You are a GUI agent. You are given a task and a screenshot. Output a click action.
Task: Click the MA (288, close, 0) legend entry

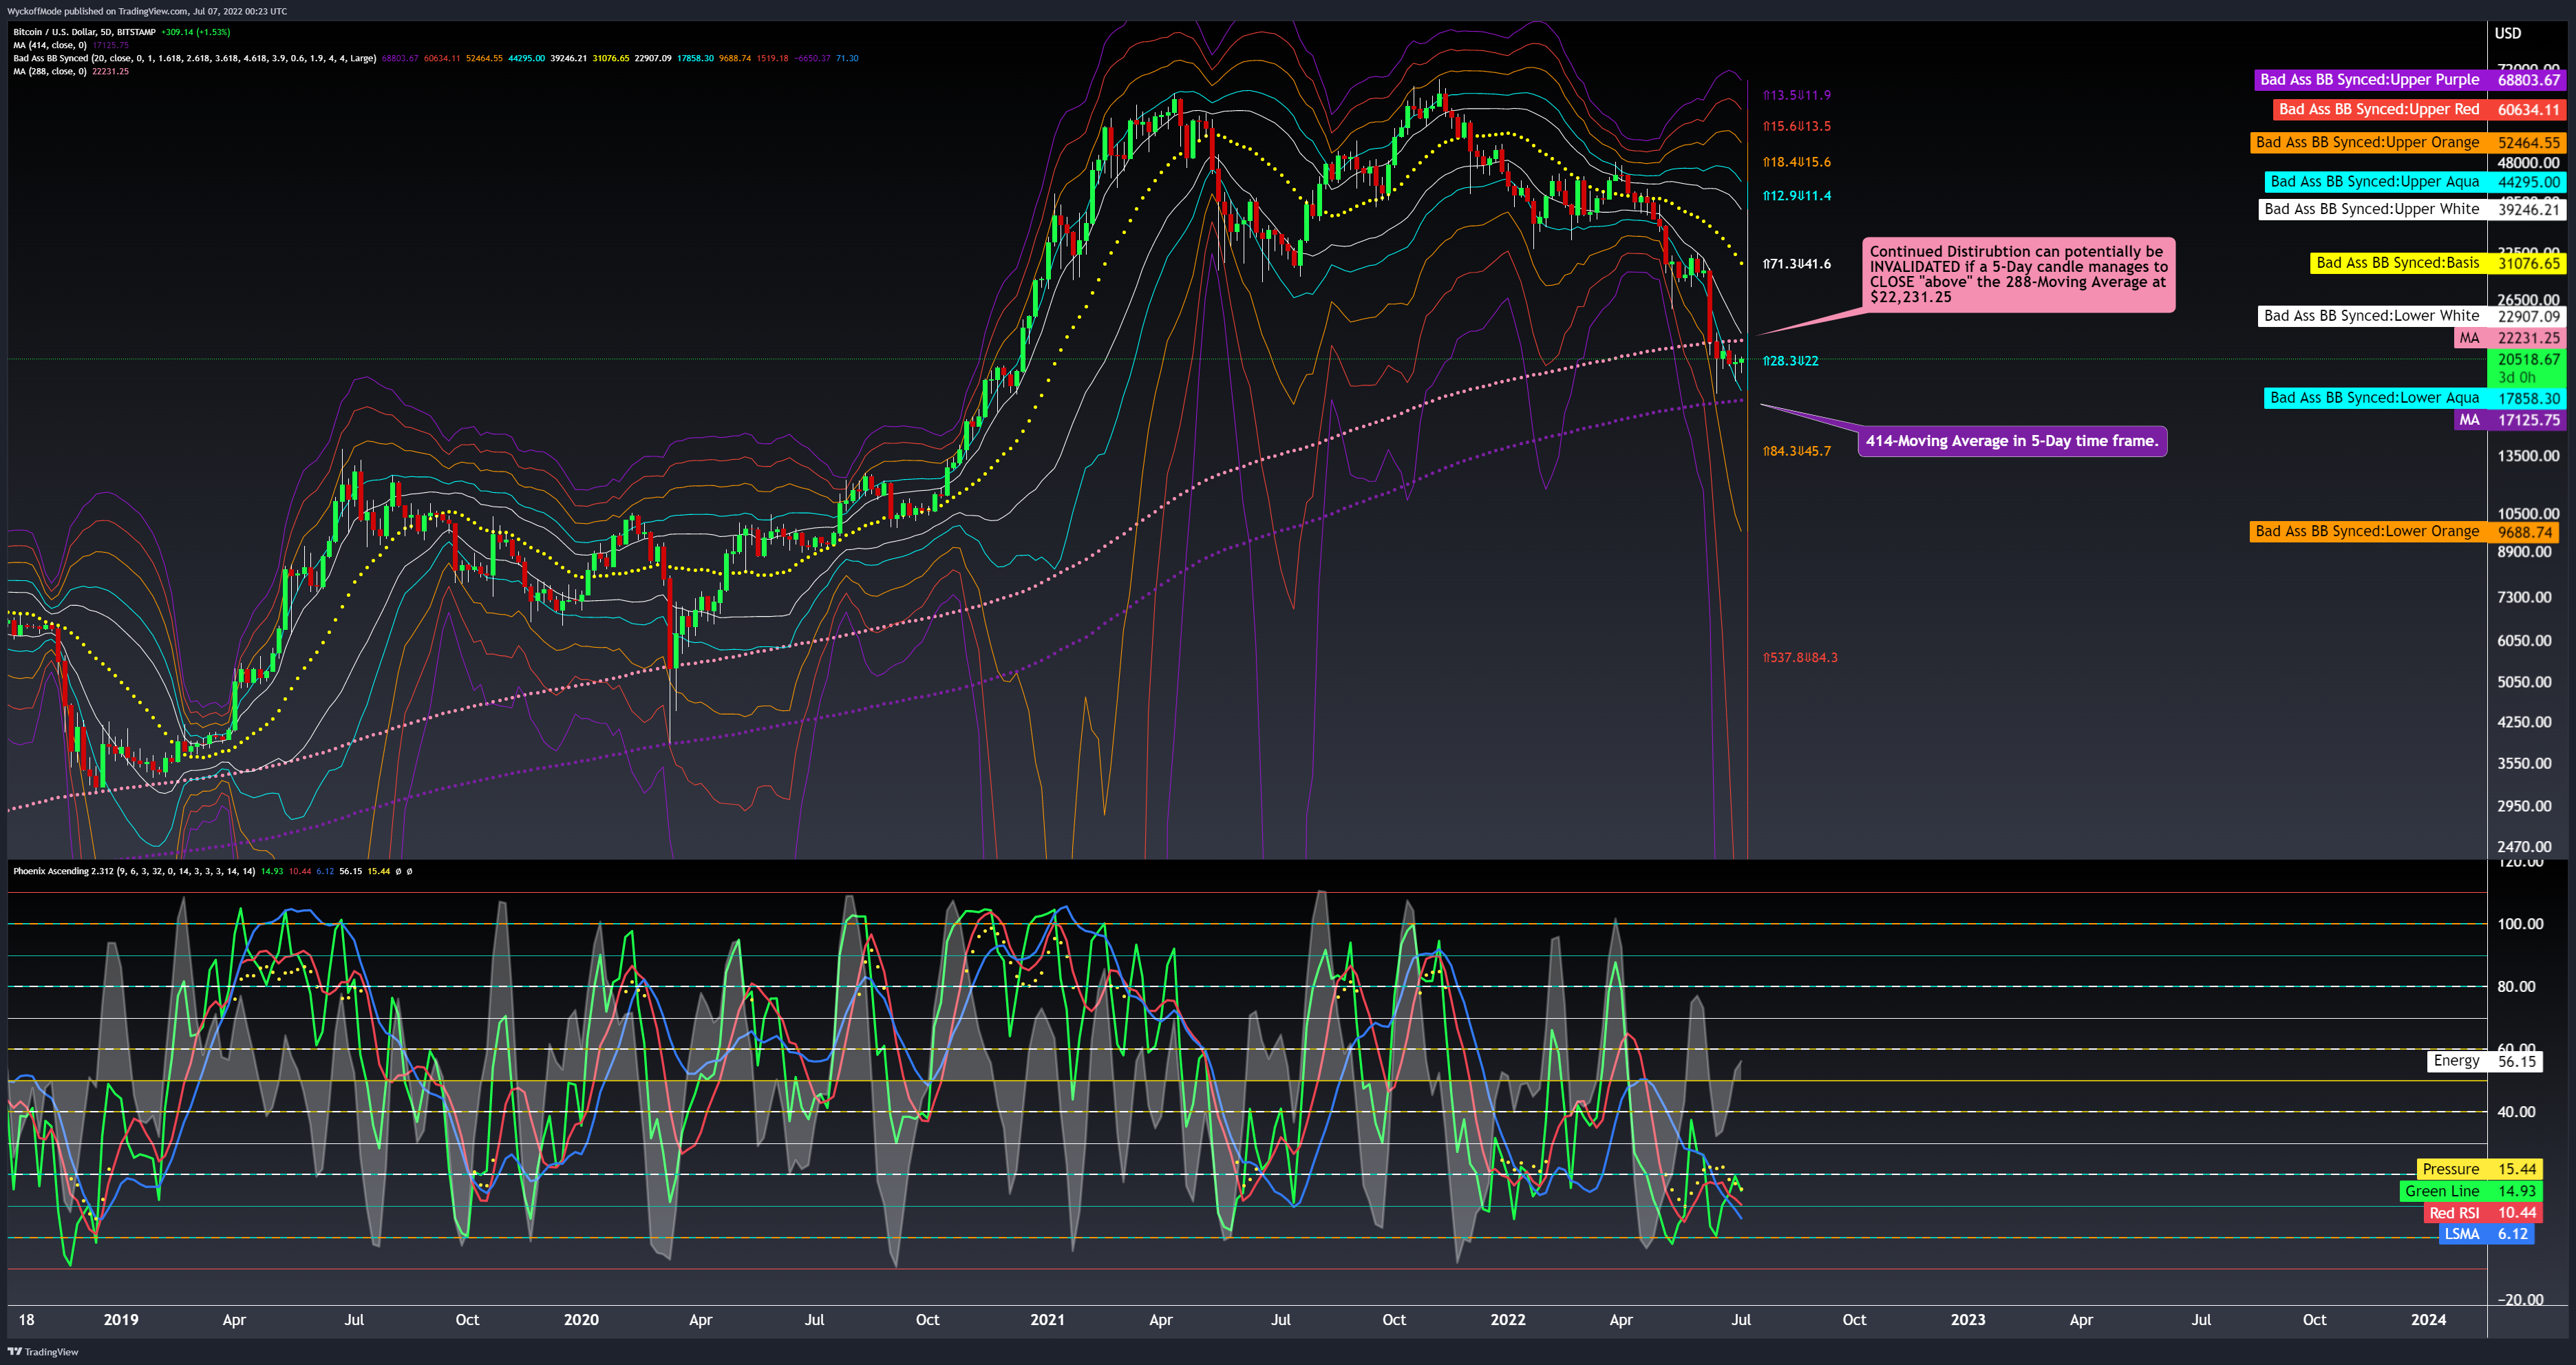pyautogui.click(x=50, y=71)
